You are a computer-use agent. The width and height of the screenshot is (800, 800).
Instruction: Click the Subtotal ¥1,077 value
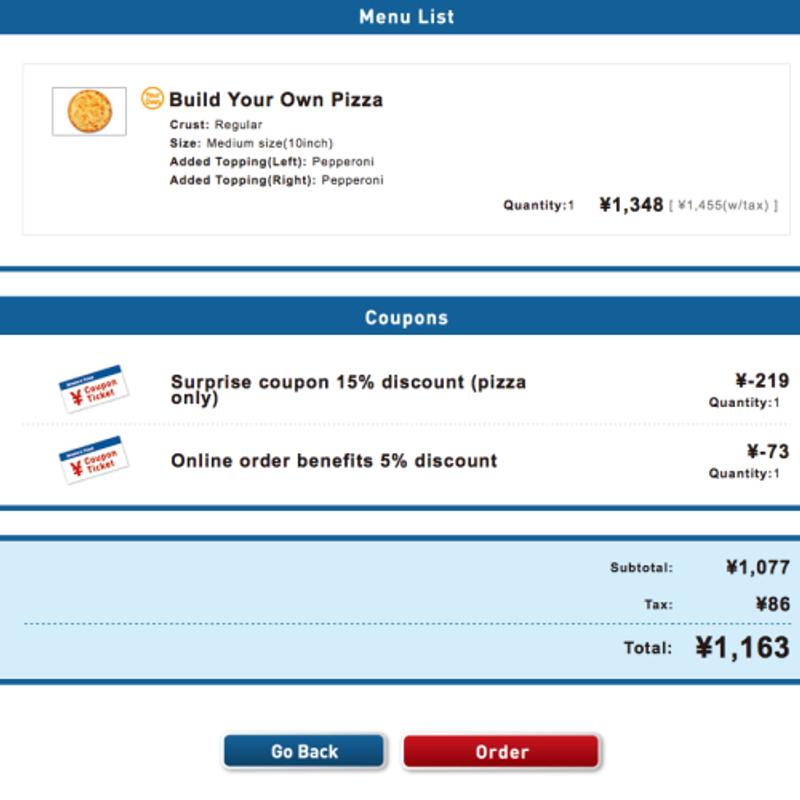[x=758, y=567]
